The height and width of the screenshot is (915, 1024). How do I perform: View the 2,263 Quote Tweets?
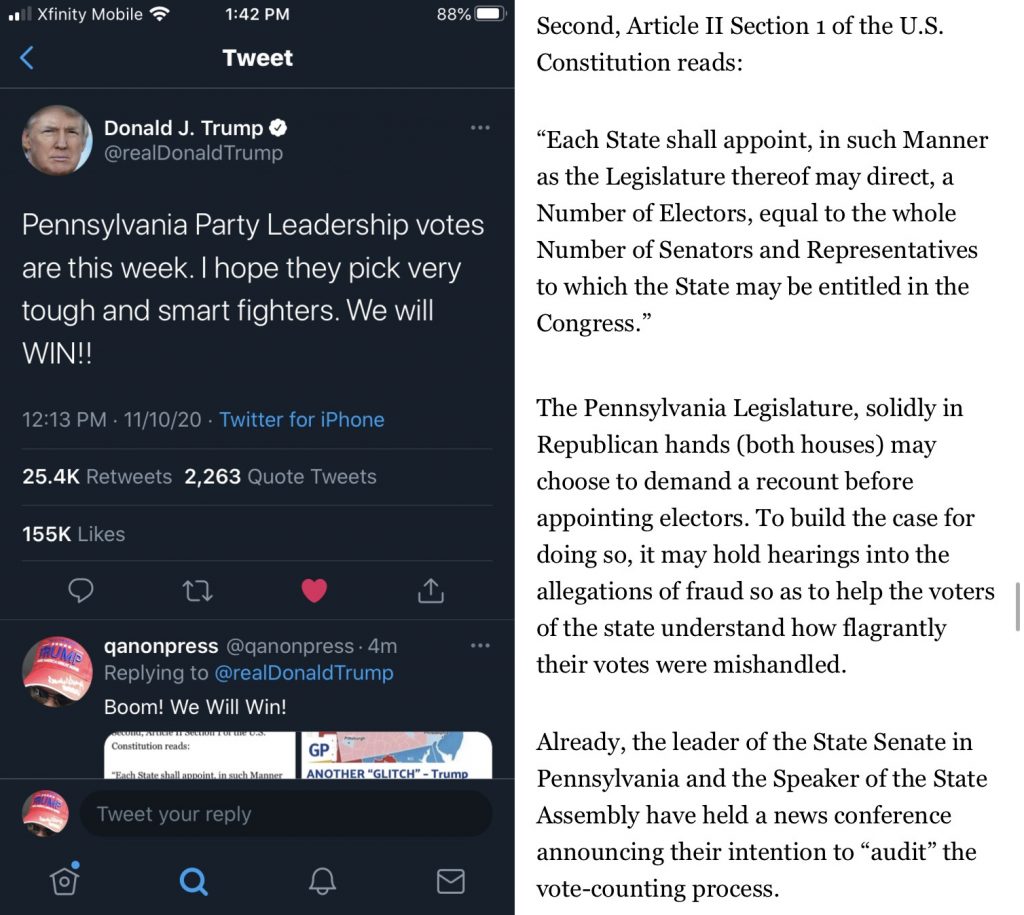click(x=280, y=477)
